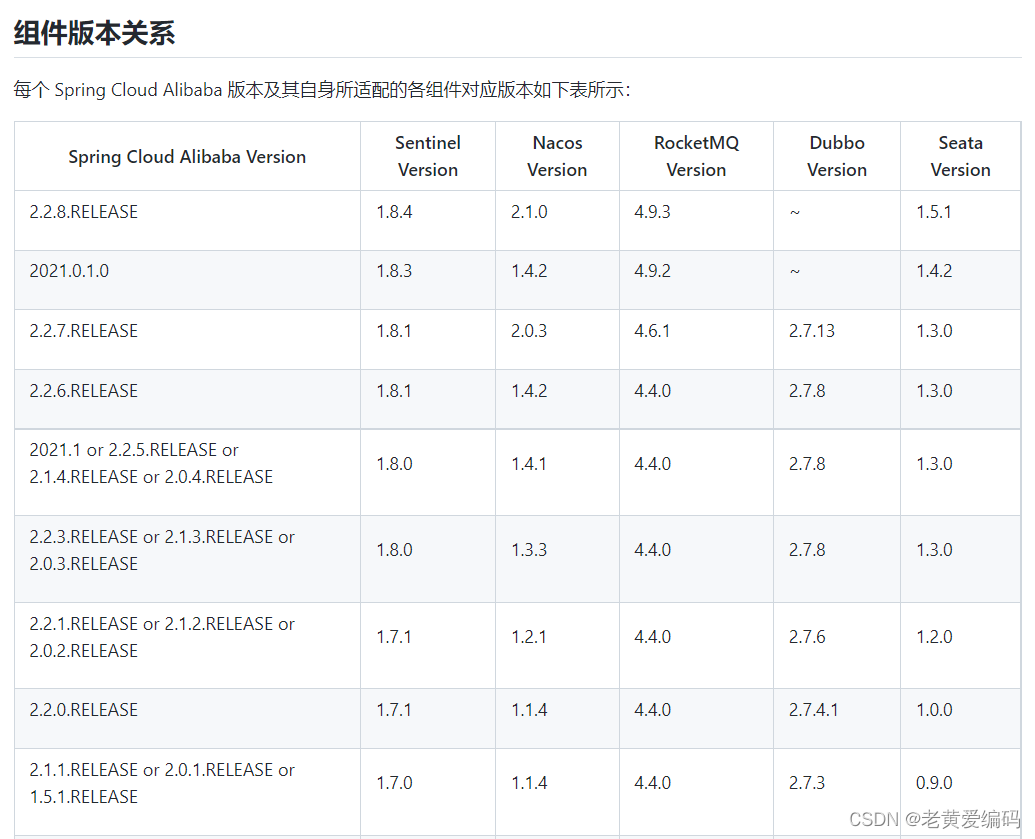Click Nacos value 1.4.1
The image size is (1035, 839).
[529, 464]
